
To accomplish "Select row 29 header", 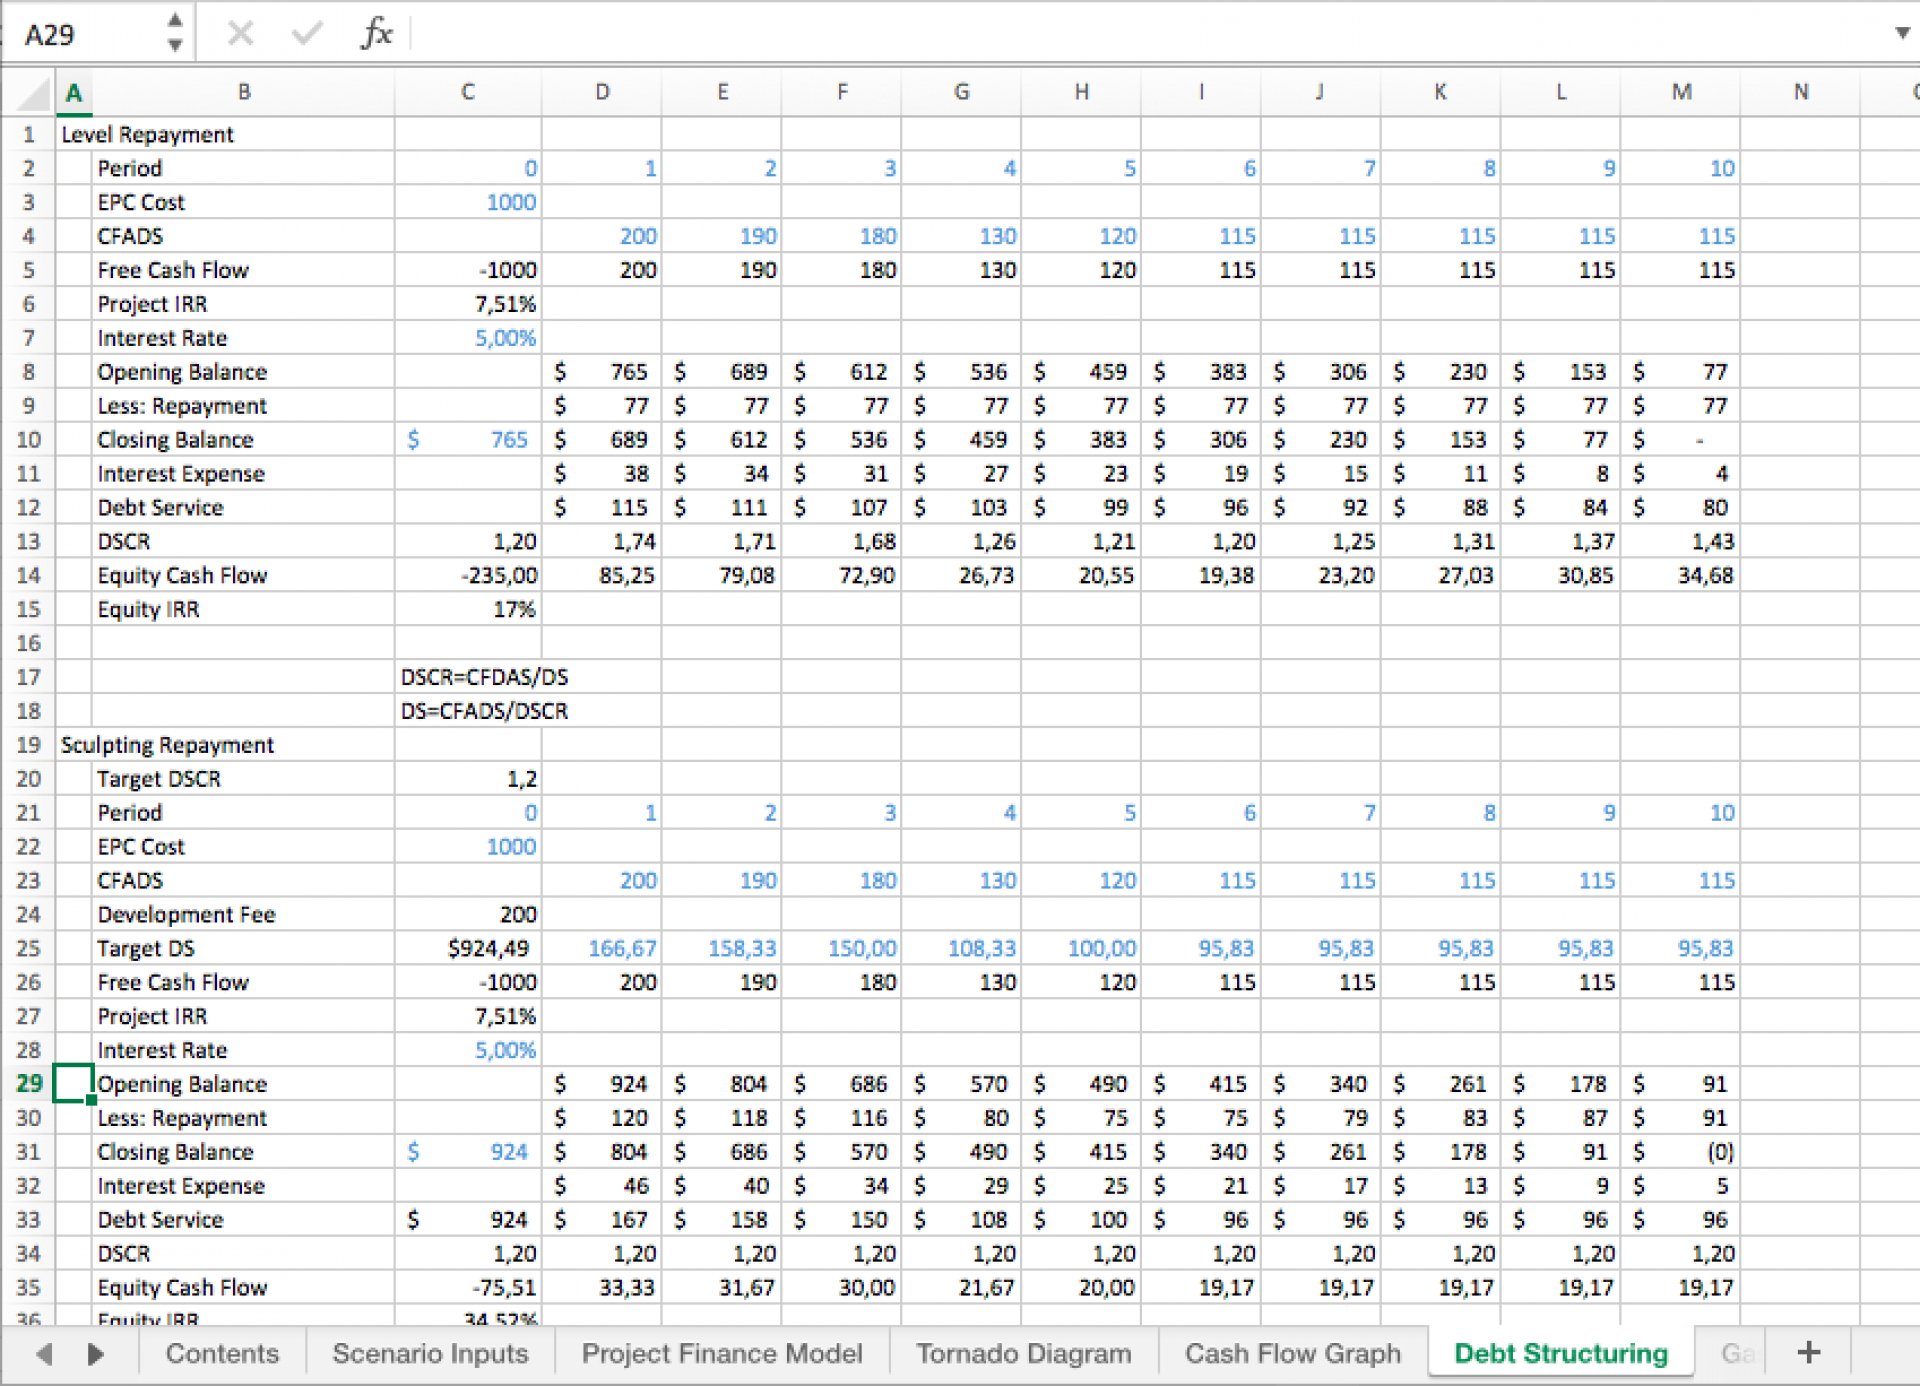I will coord(28,1084).
